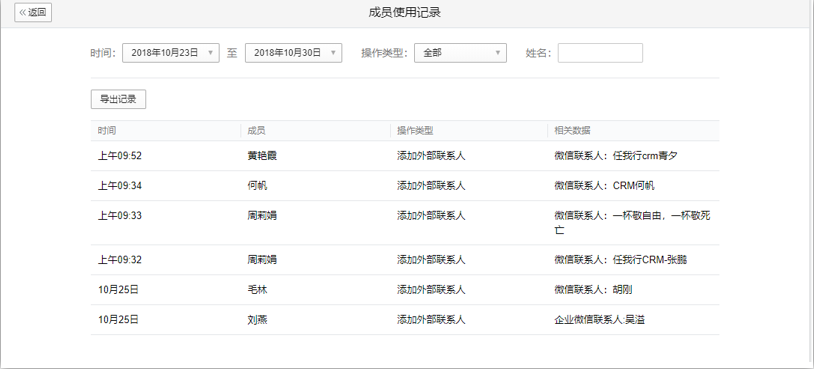Click the 导出记录 export button

tap(118, 99)
